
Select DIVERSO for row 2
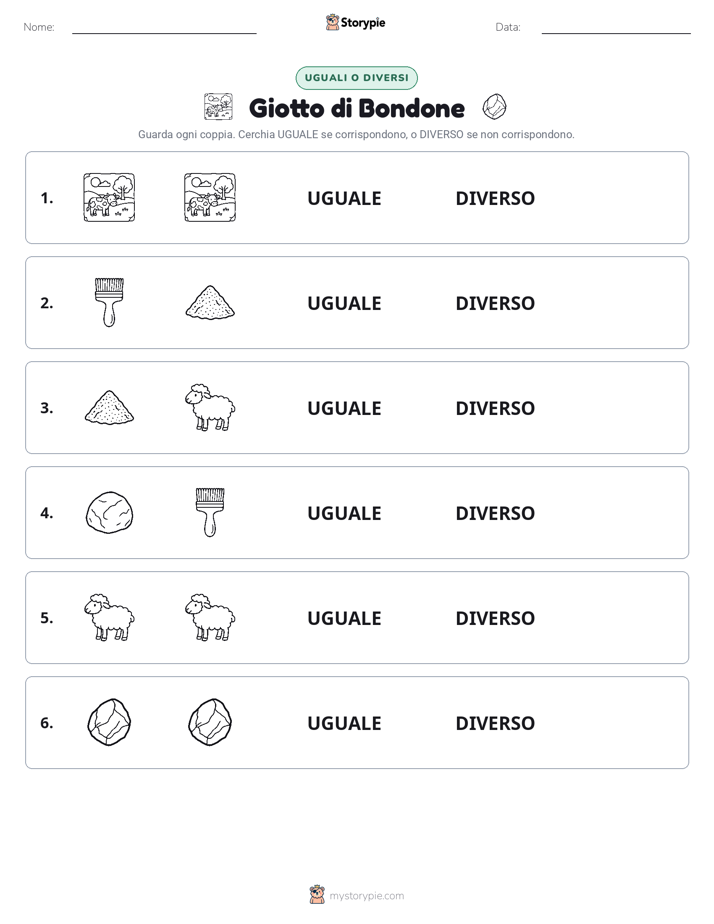[x=495, y=303]
